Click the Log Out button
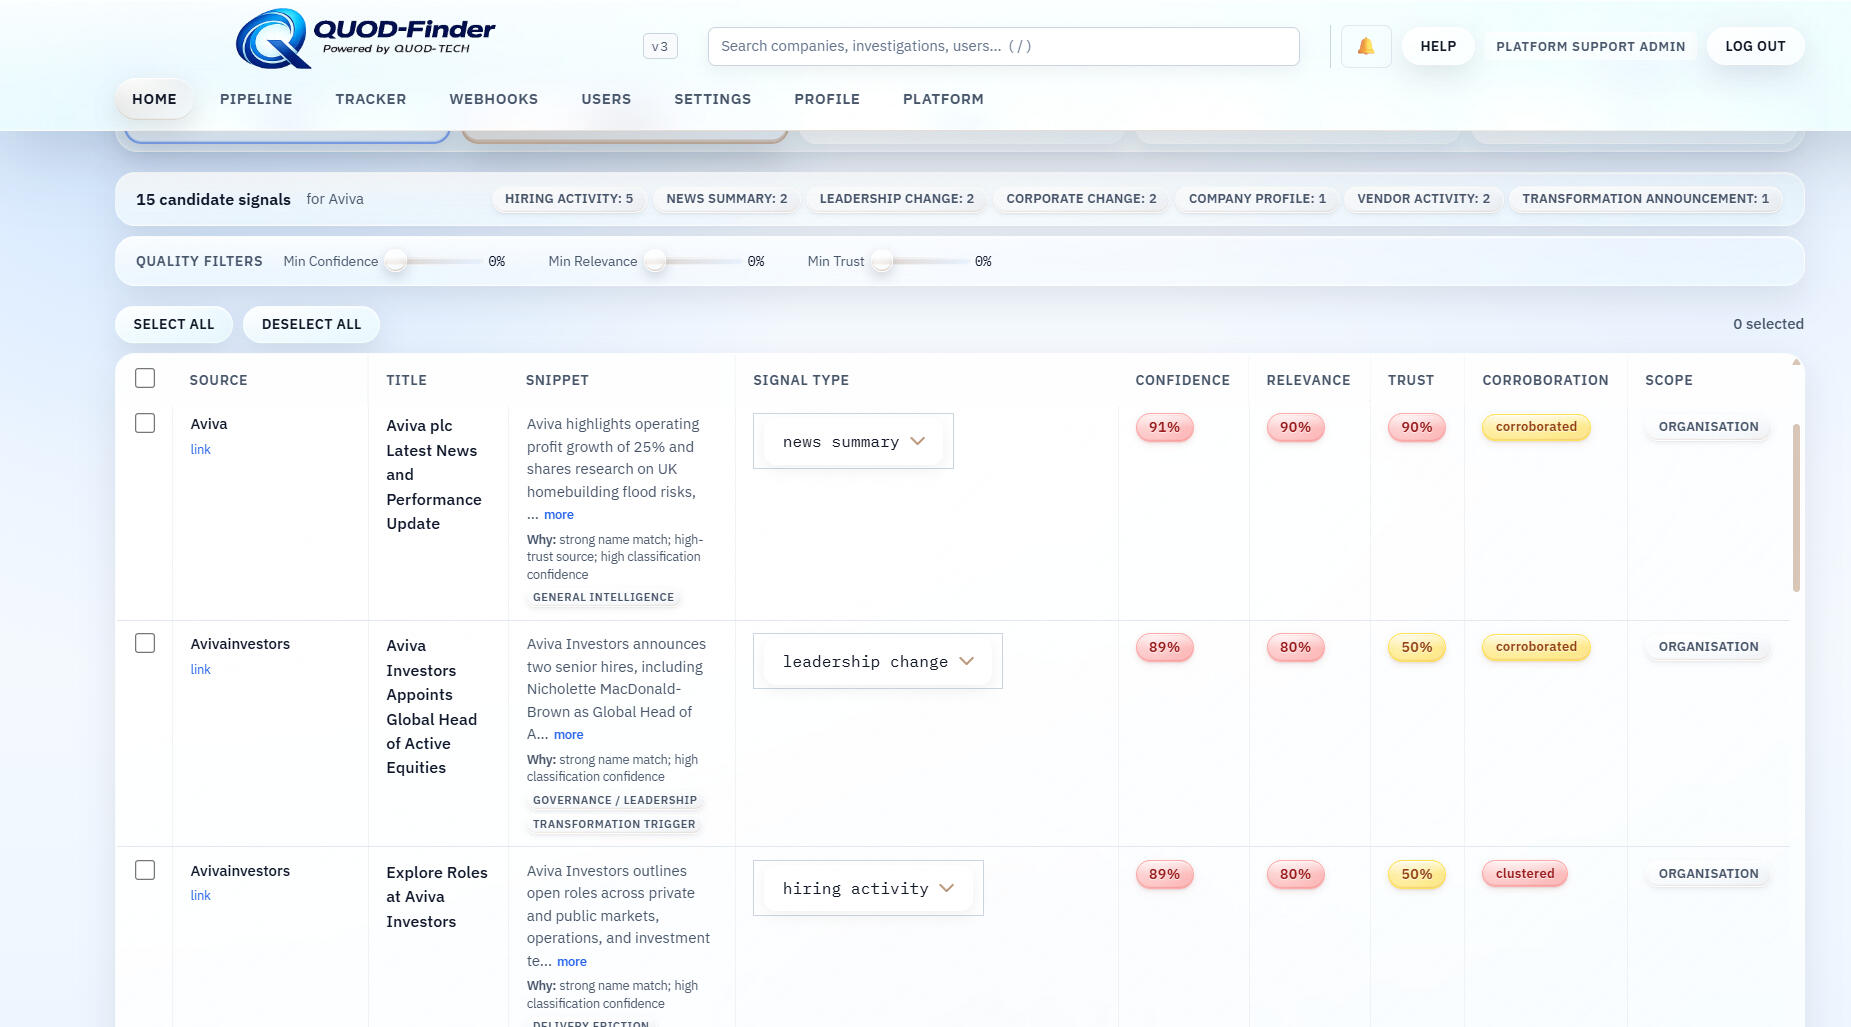 (x=1755, y=46)
